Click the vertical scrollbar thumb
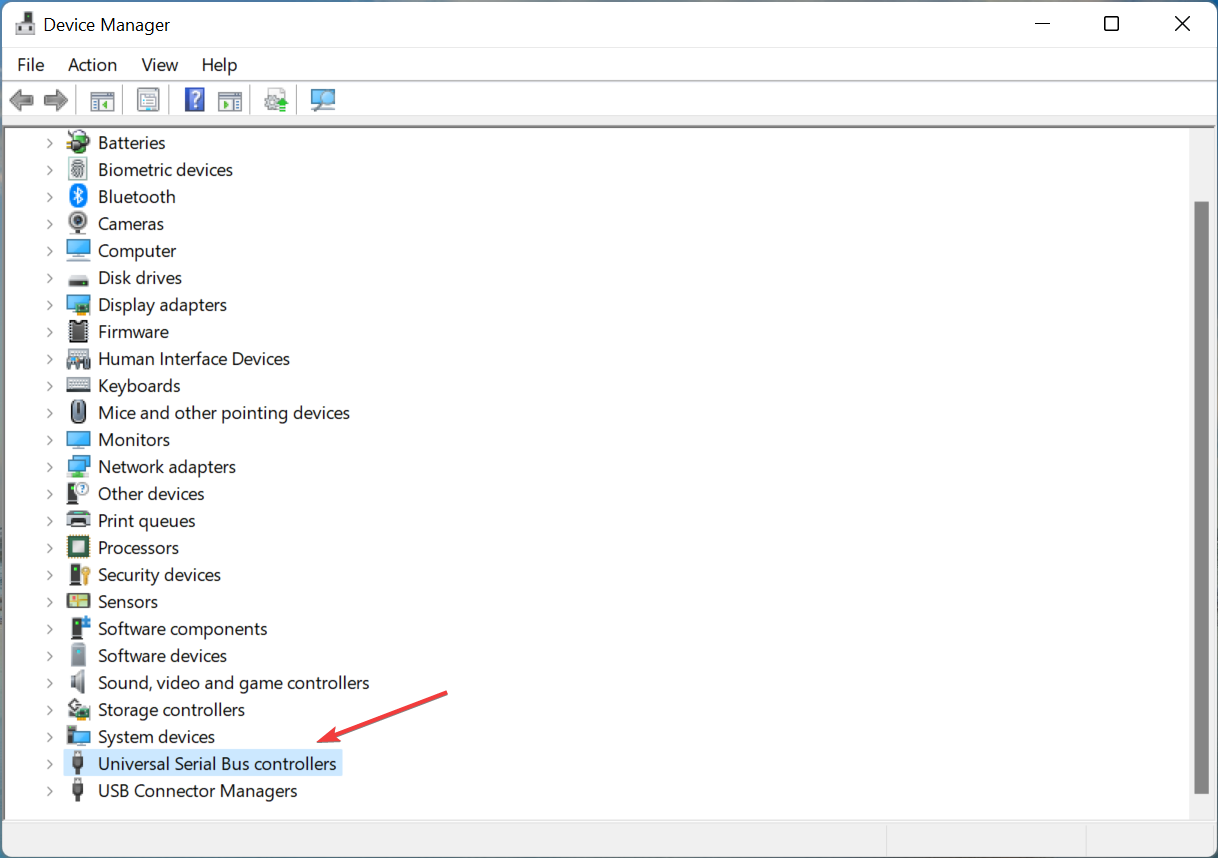 point(1203,497)
